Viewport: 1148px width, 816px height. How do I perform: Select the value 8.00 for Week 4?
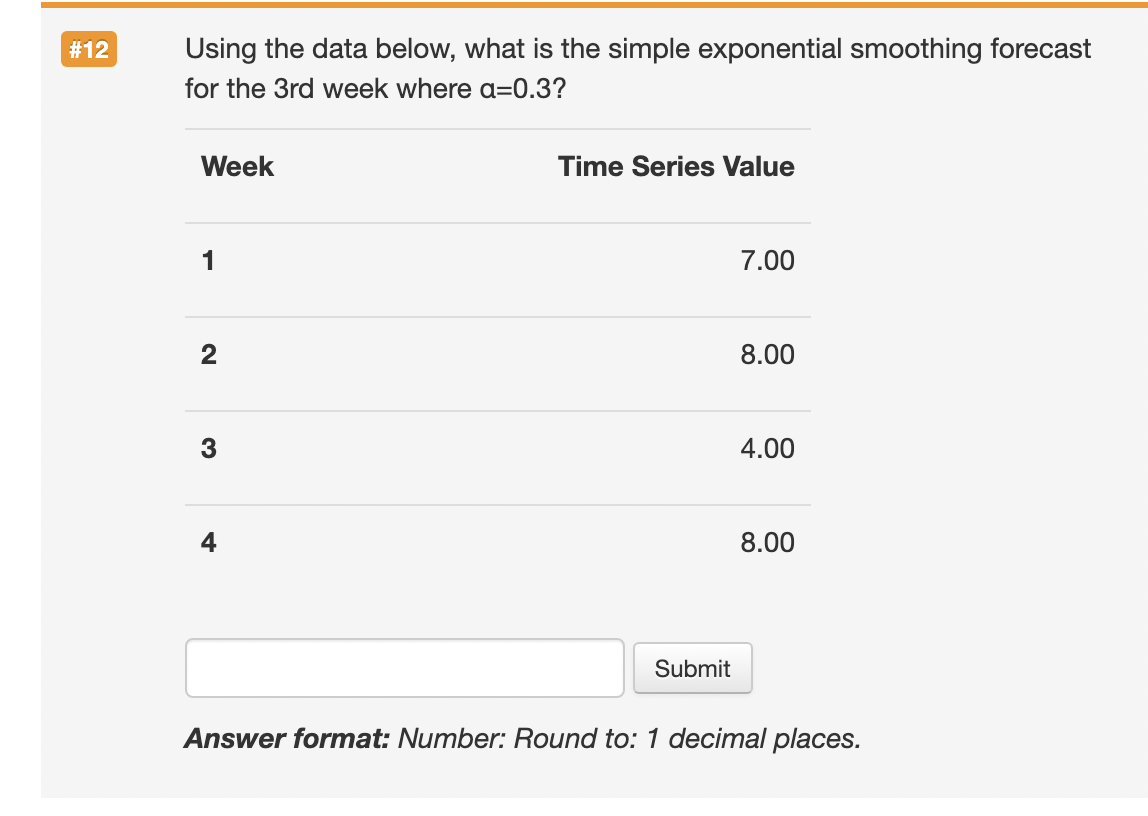[x=768, y=542]
